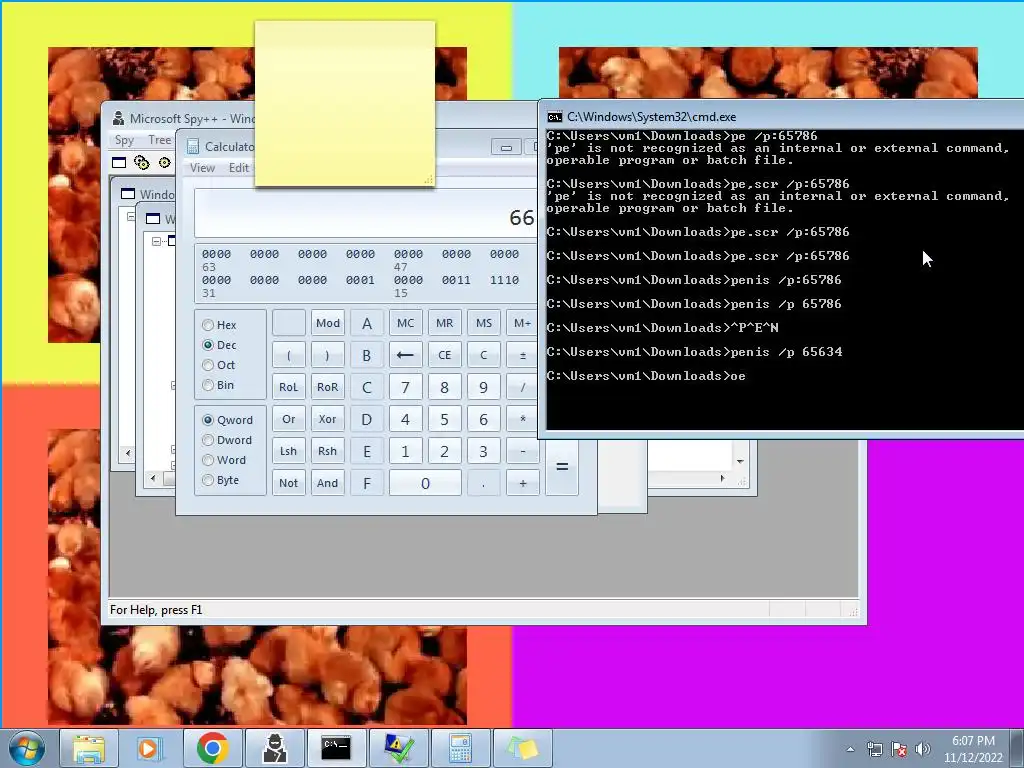Click the backspace arrow button in Calculator
1024x768 pixels.
(x=406, y=355)
